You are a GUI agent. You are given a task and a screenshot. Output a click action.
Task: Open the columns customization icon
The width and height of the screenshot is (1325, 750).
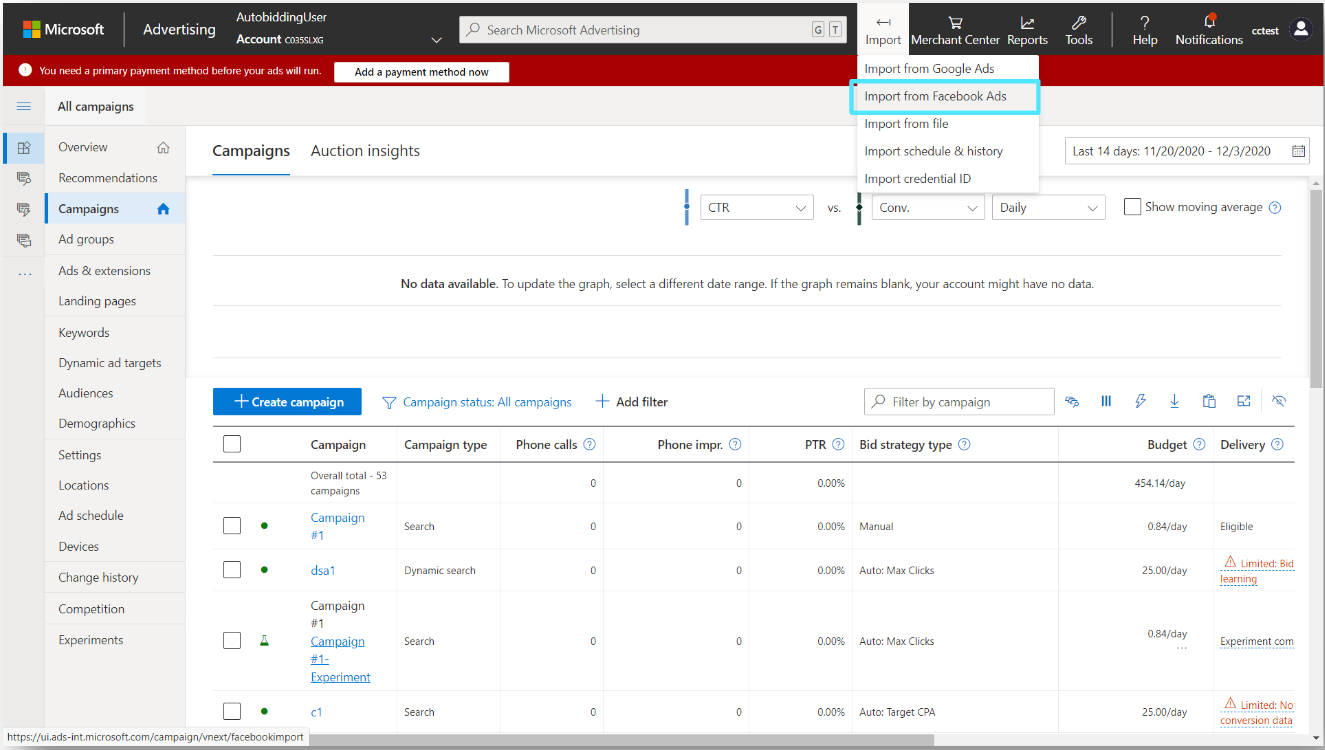(x=1106, y=401)
